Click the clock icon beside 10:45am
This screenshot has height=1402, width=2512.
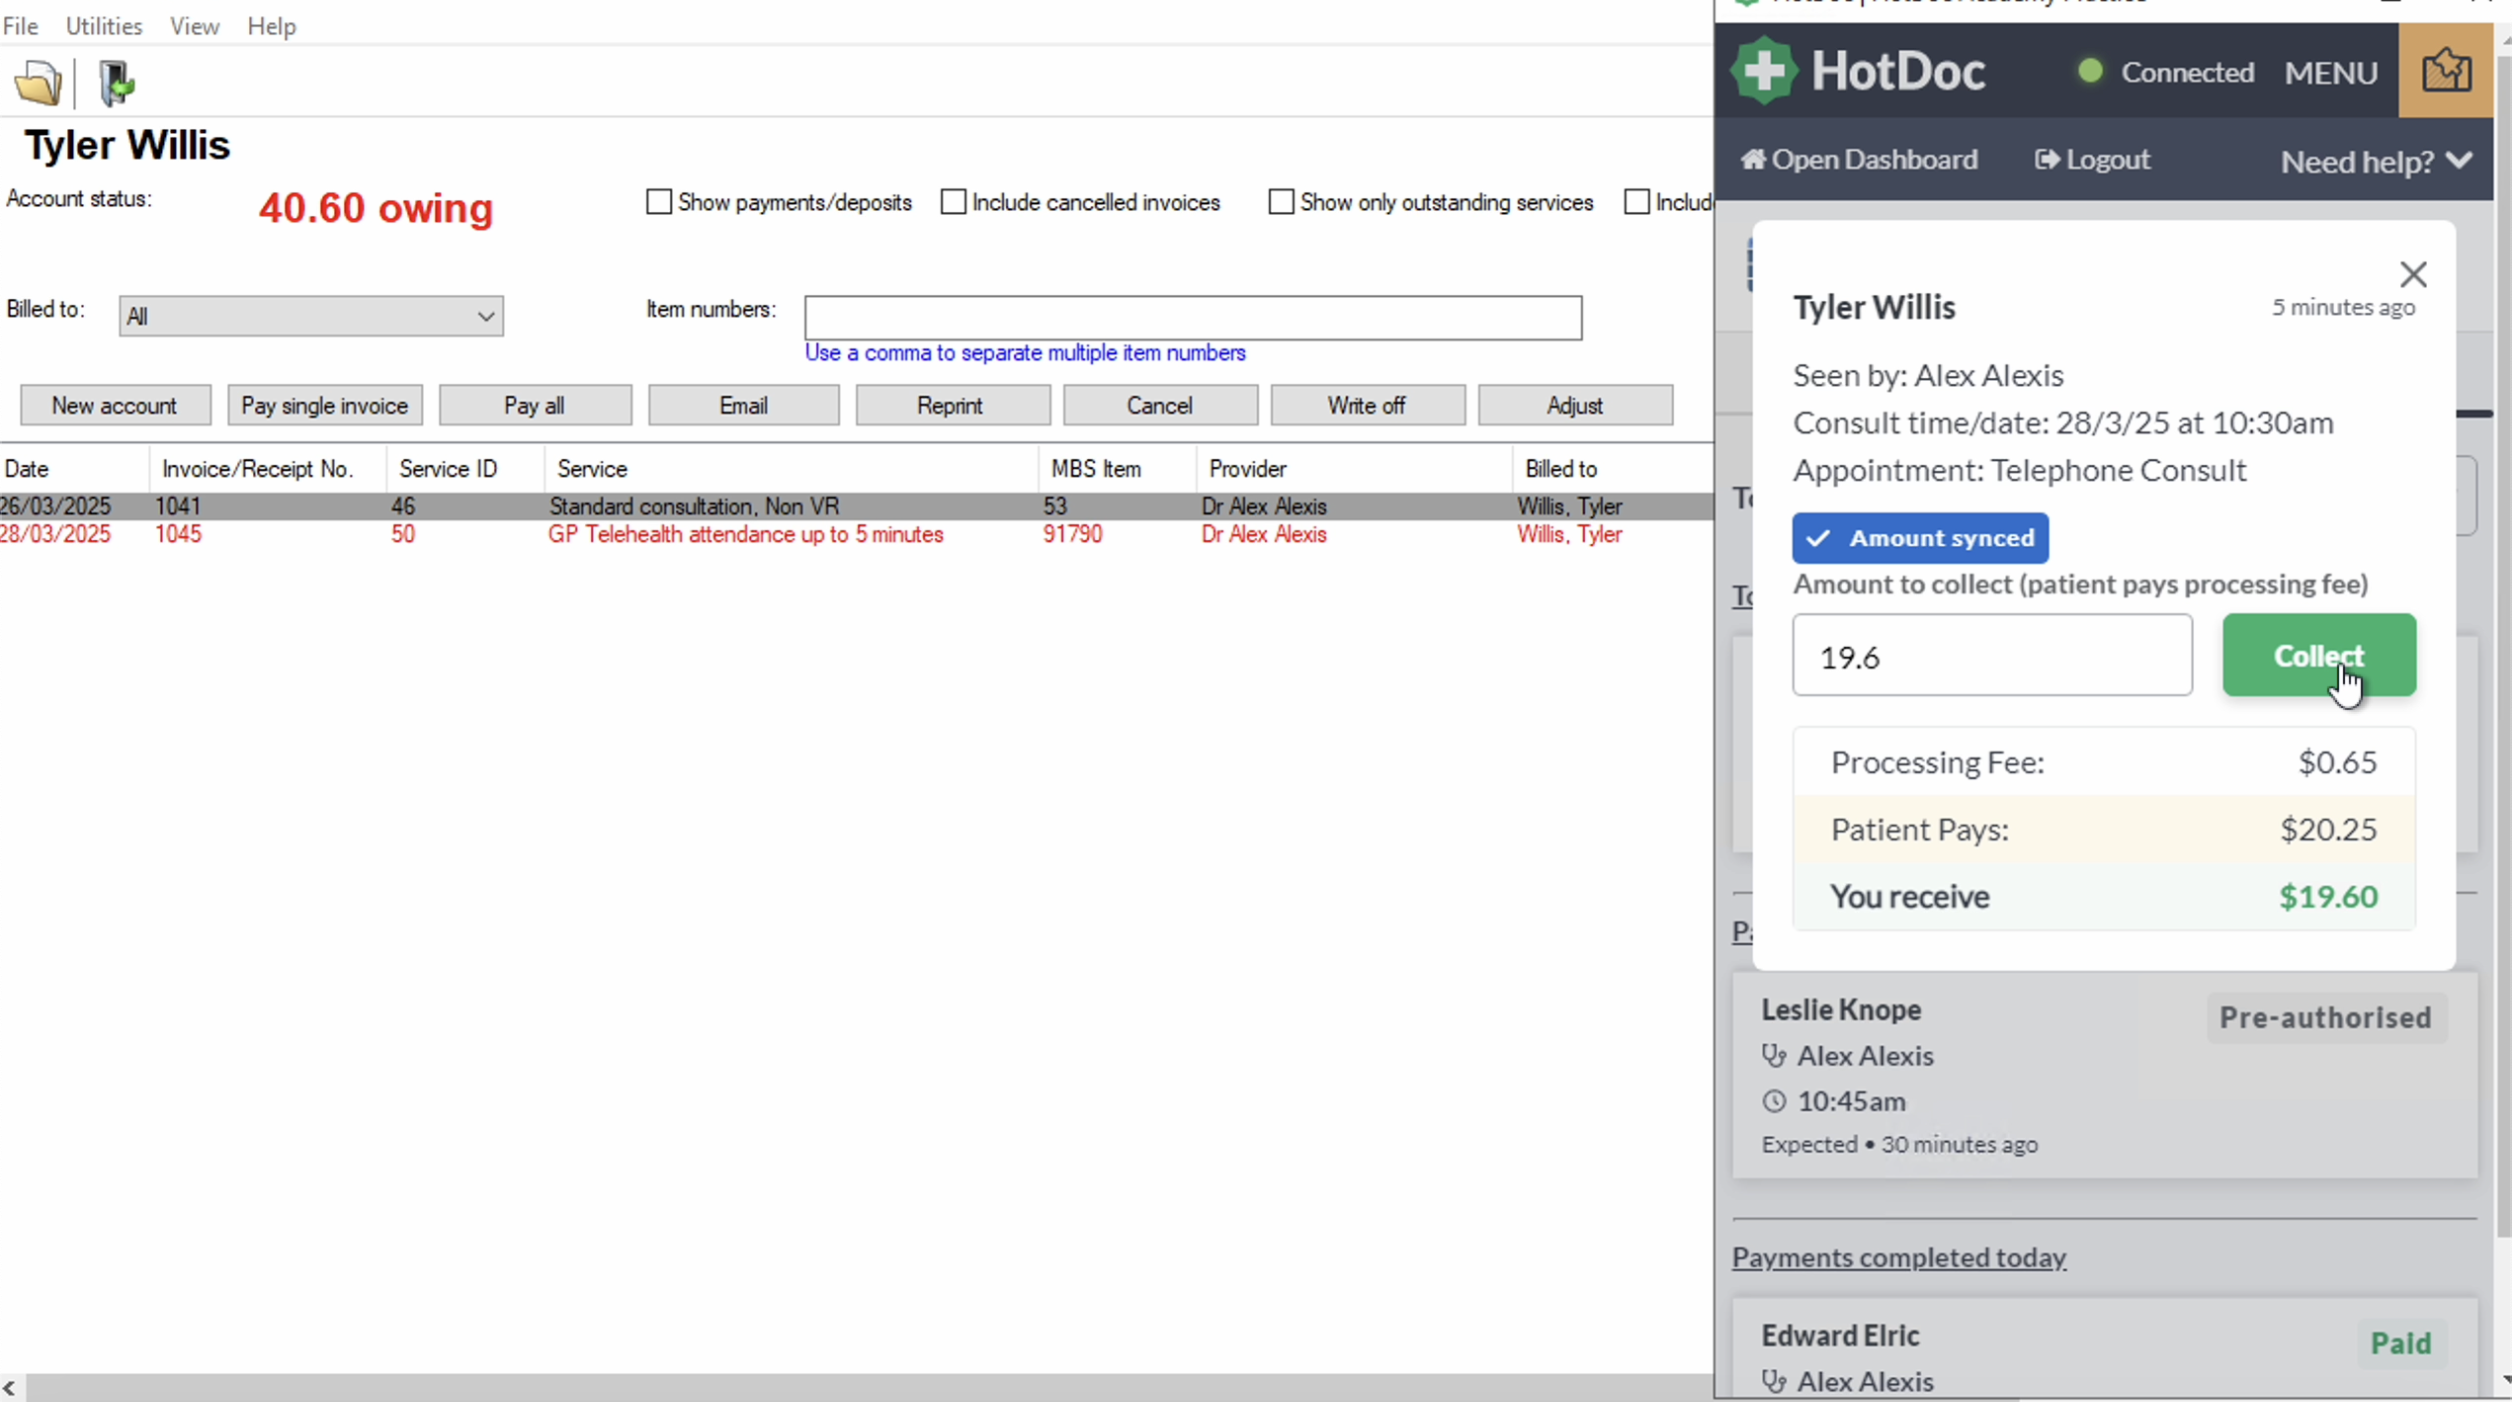coord(1774,1101)
